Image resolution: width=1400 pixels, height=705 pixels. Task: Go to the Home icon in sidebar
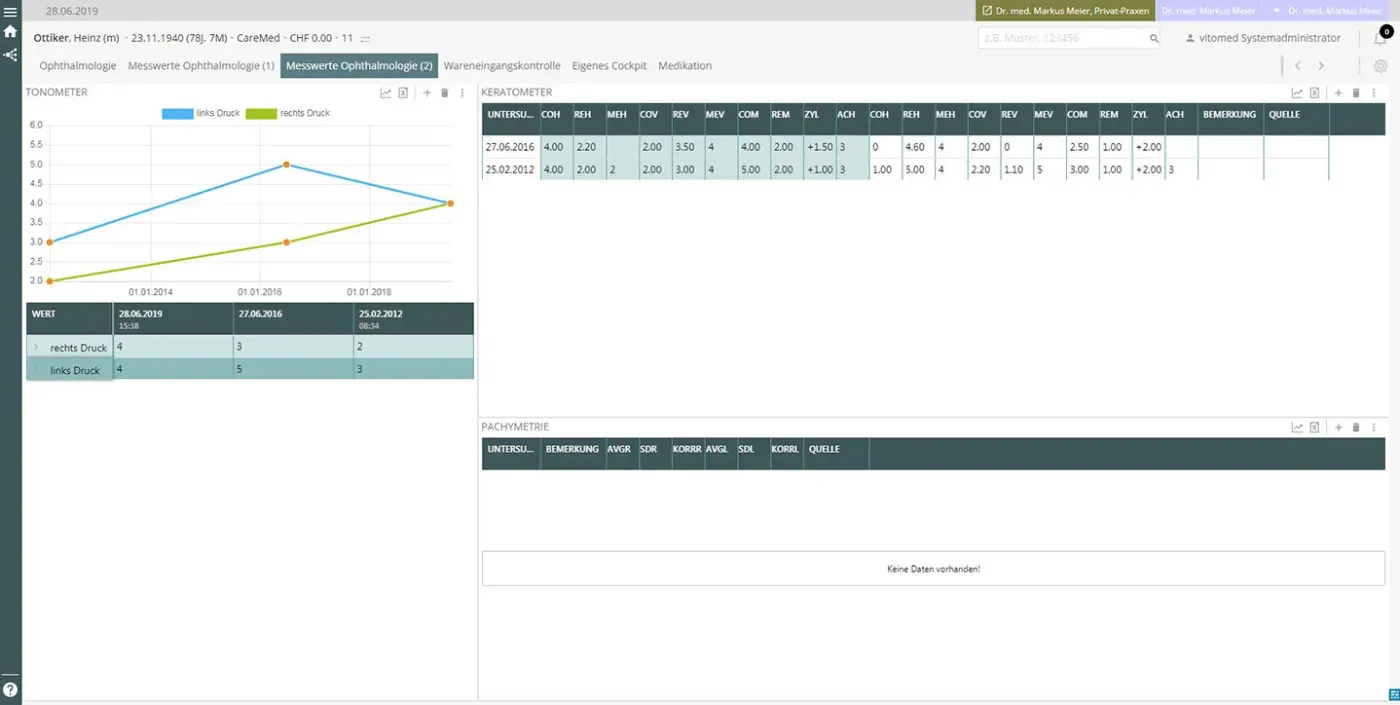tap(10, 32)
